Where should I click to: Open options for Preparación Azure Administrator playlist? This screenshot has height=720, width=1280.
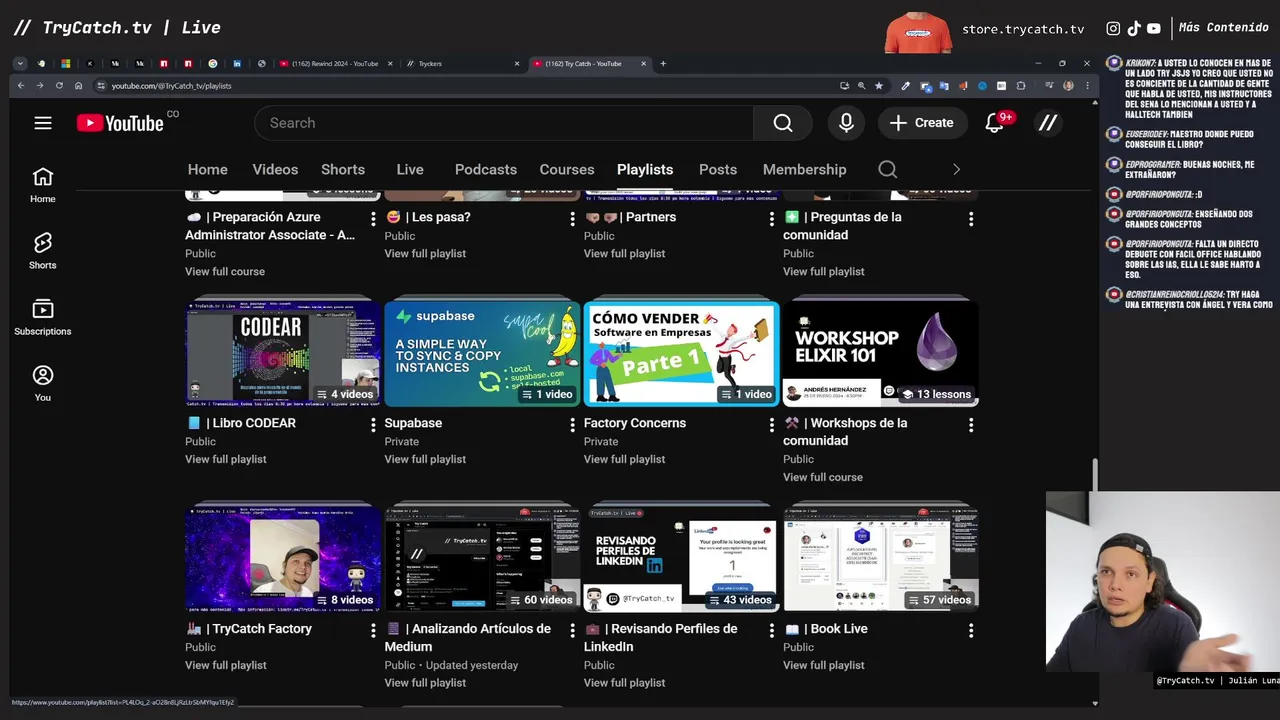pyautogui.click(x=373, y=218)
